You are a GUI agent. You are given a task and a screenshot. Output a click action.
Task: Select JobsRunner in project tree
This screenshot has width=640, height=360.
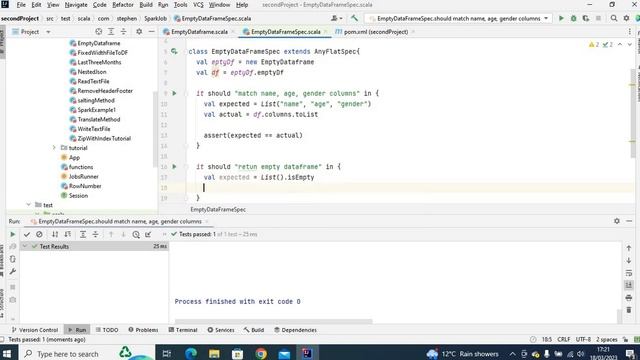coord(83,176)
